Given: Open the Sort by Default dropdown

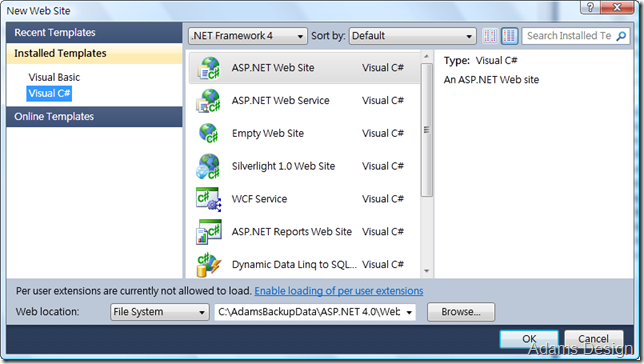Looking at the screenshot, I should tap(412, 36).
